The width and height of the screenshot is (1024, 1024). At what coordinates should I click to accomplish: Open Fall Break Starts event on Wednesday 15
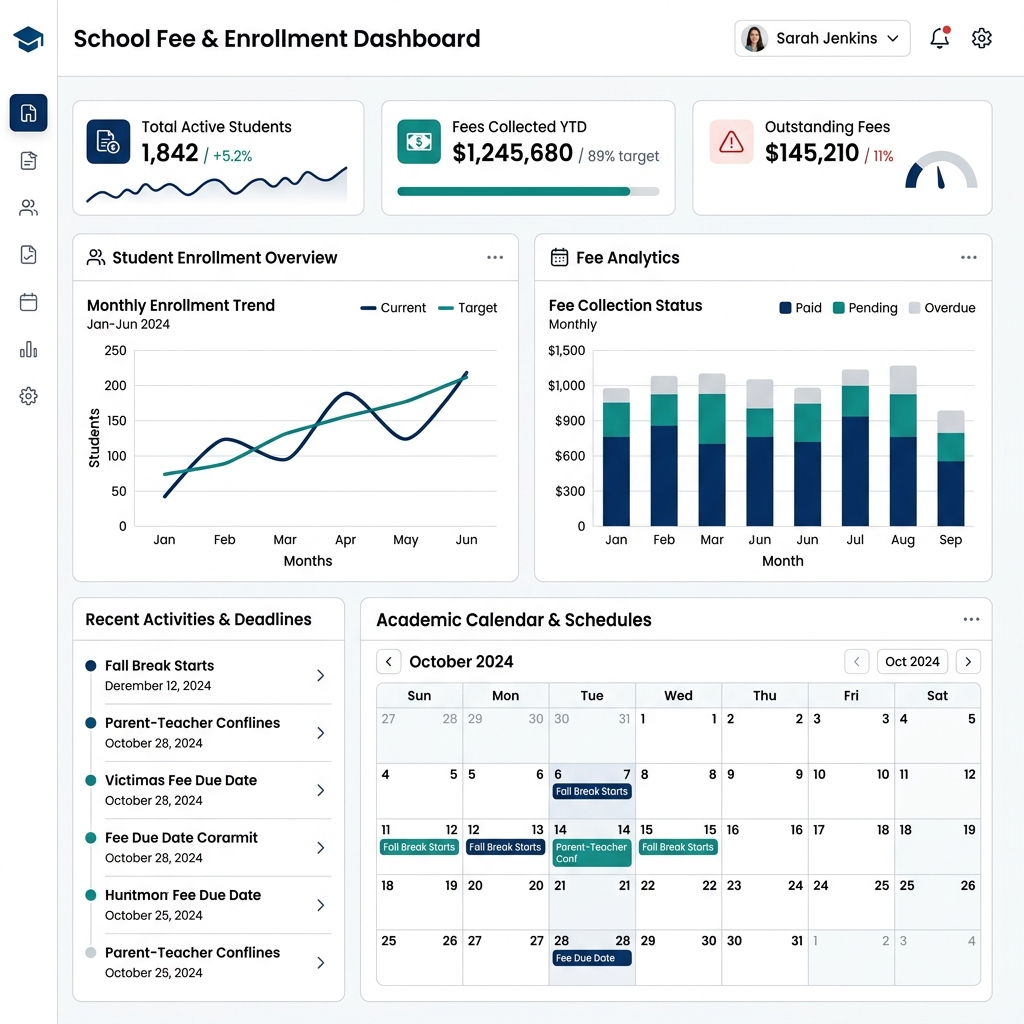click(x=678, y=847)
